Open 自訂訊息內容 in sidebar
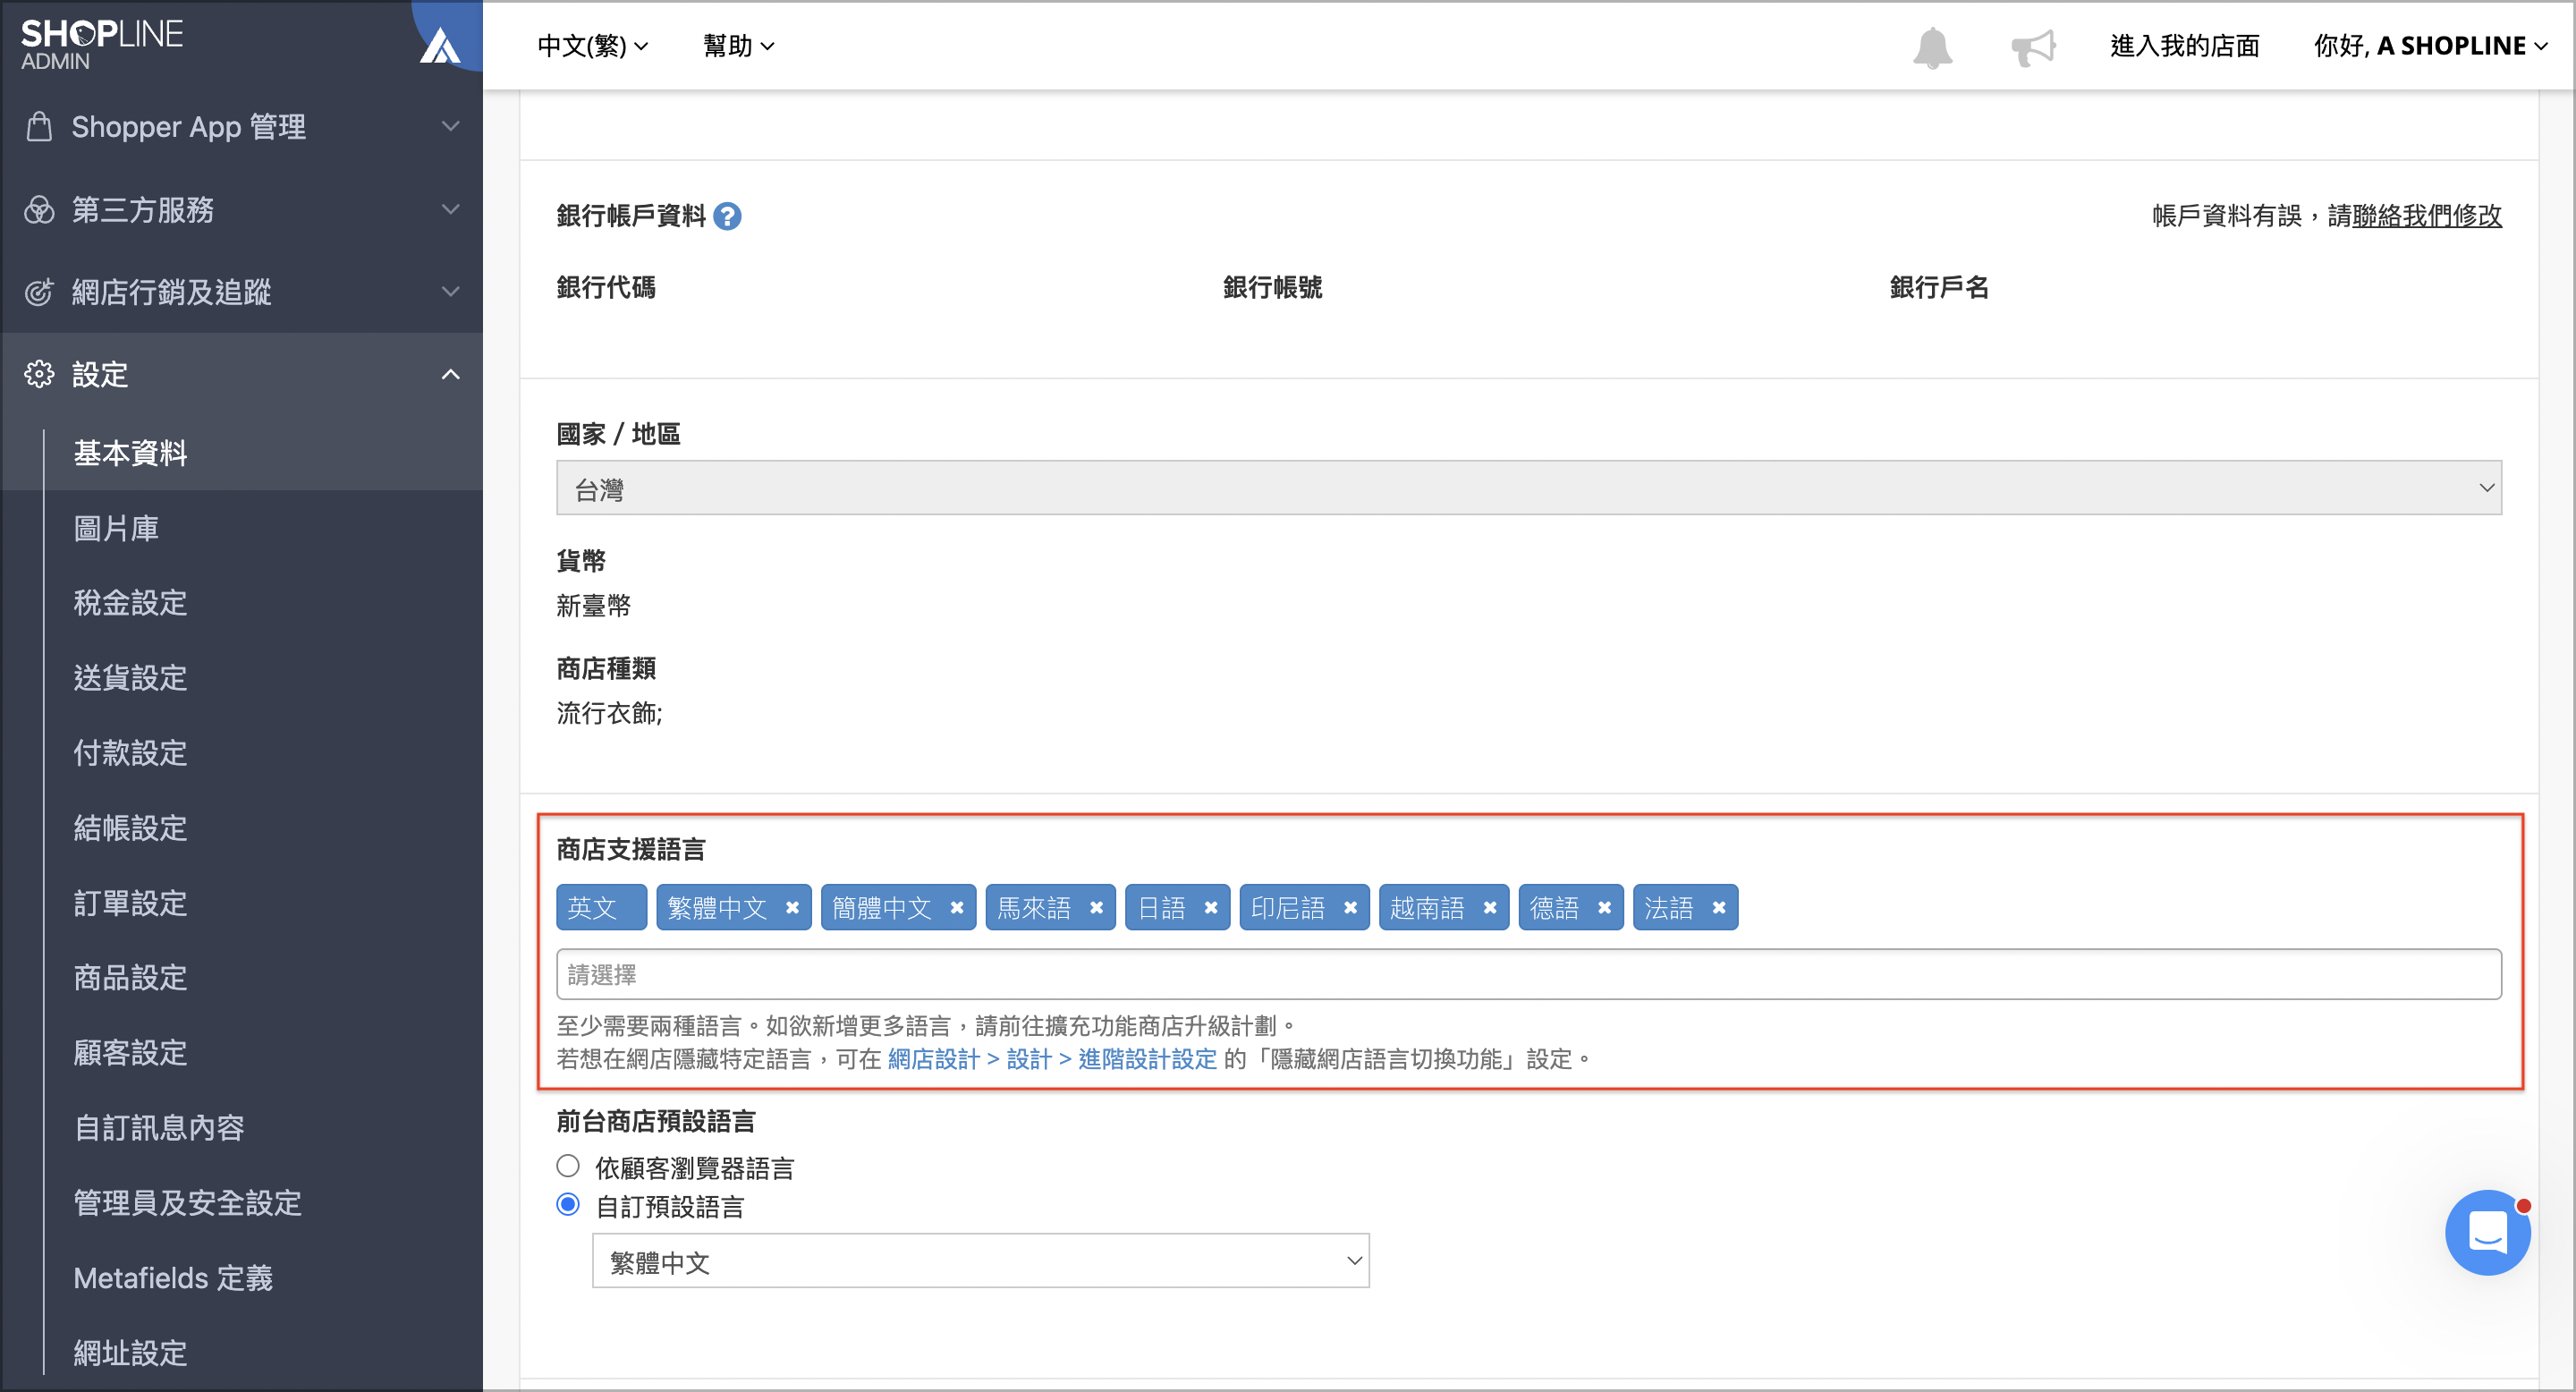Image resolution: width=2576 pixels, height=1392 pixels. [x=159, y=1128]
